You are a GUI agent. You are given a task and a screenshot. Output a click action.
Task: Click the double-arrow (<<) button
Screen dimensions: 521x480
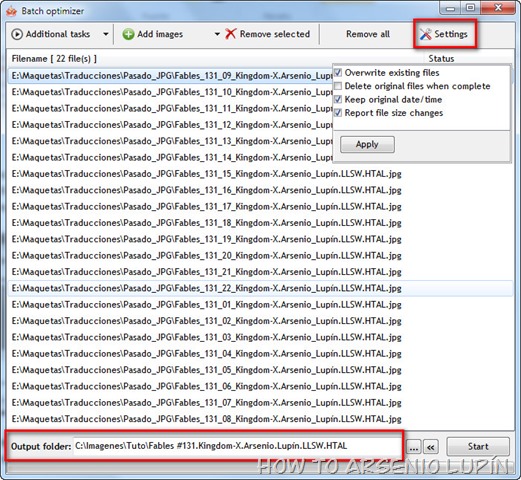431,447
